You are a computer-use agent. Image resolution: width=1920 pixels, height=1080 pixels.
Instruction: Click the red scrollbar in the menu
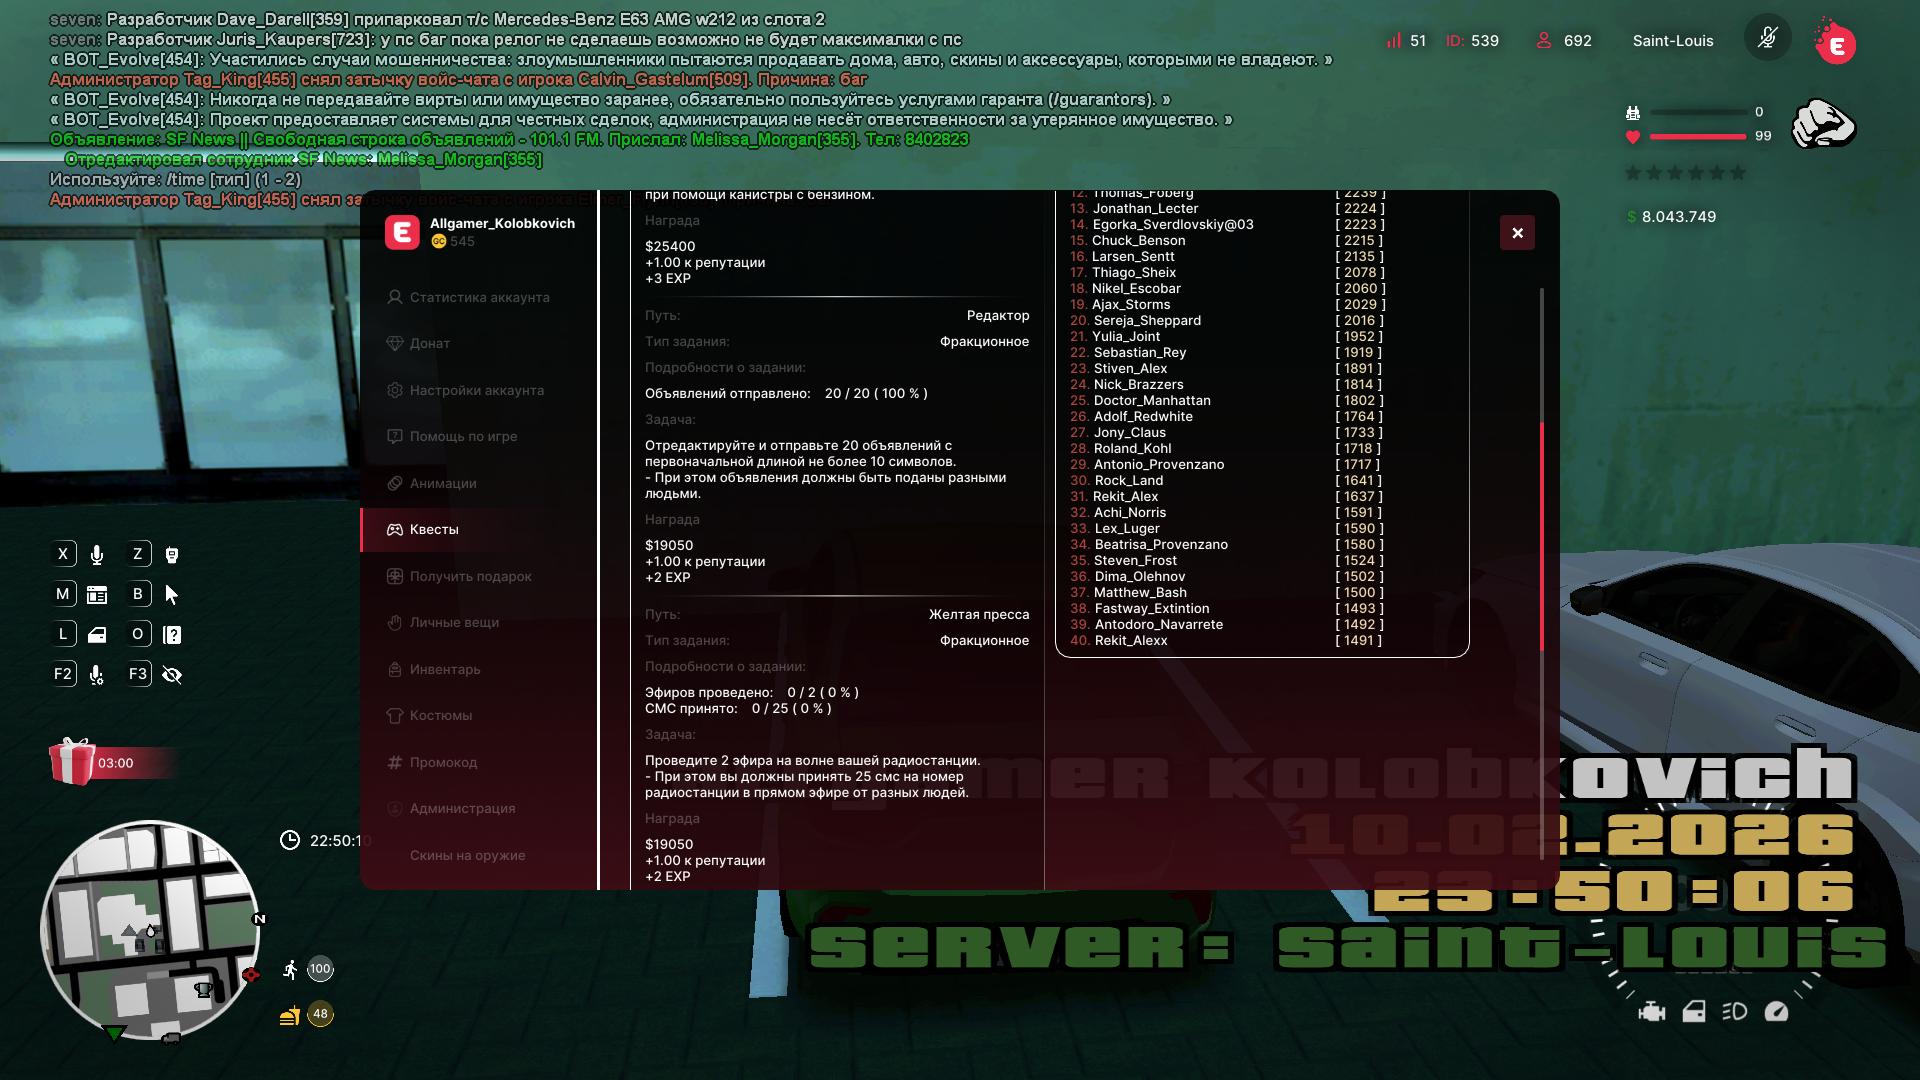click(x=1541, y=535)
